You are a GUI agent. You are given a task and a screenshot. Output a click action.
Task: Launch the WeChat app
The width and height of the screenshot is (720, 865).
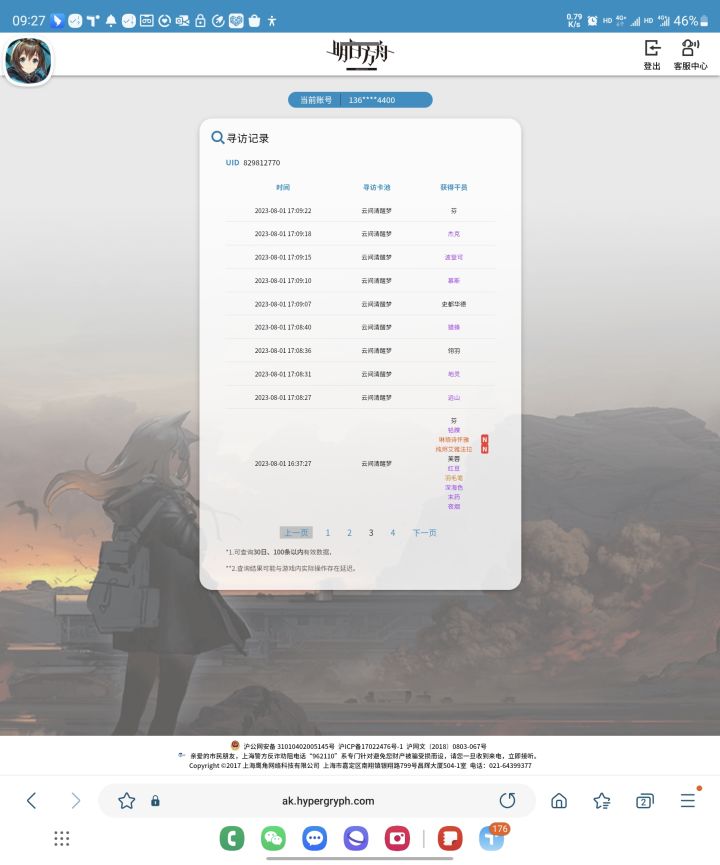coord(273,839)
